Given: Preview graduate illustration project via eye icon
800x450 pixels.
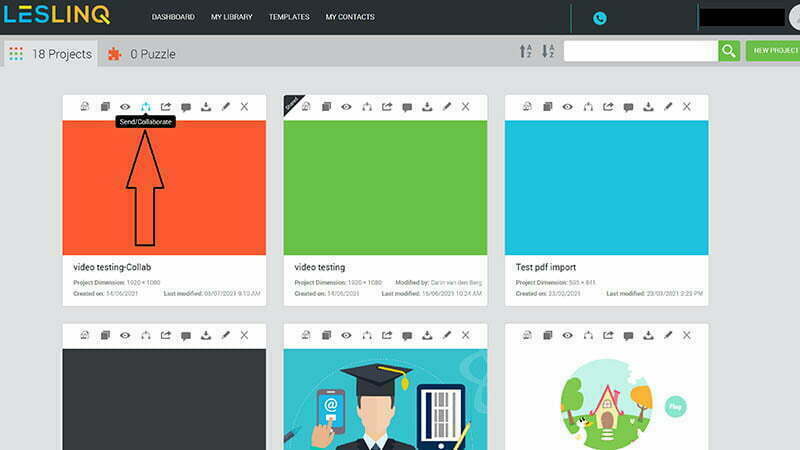Looking at the screenshot, I should point(346,335).
